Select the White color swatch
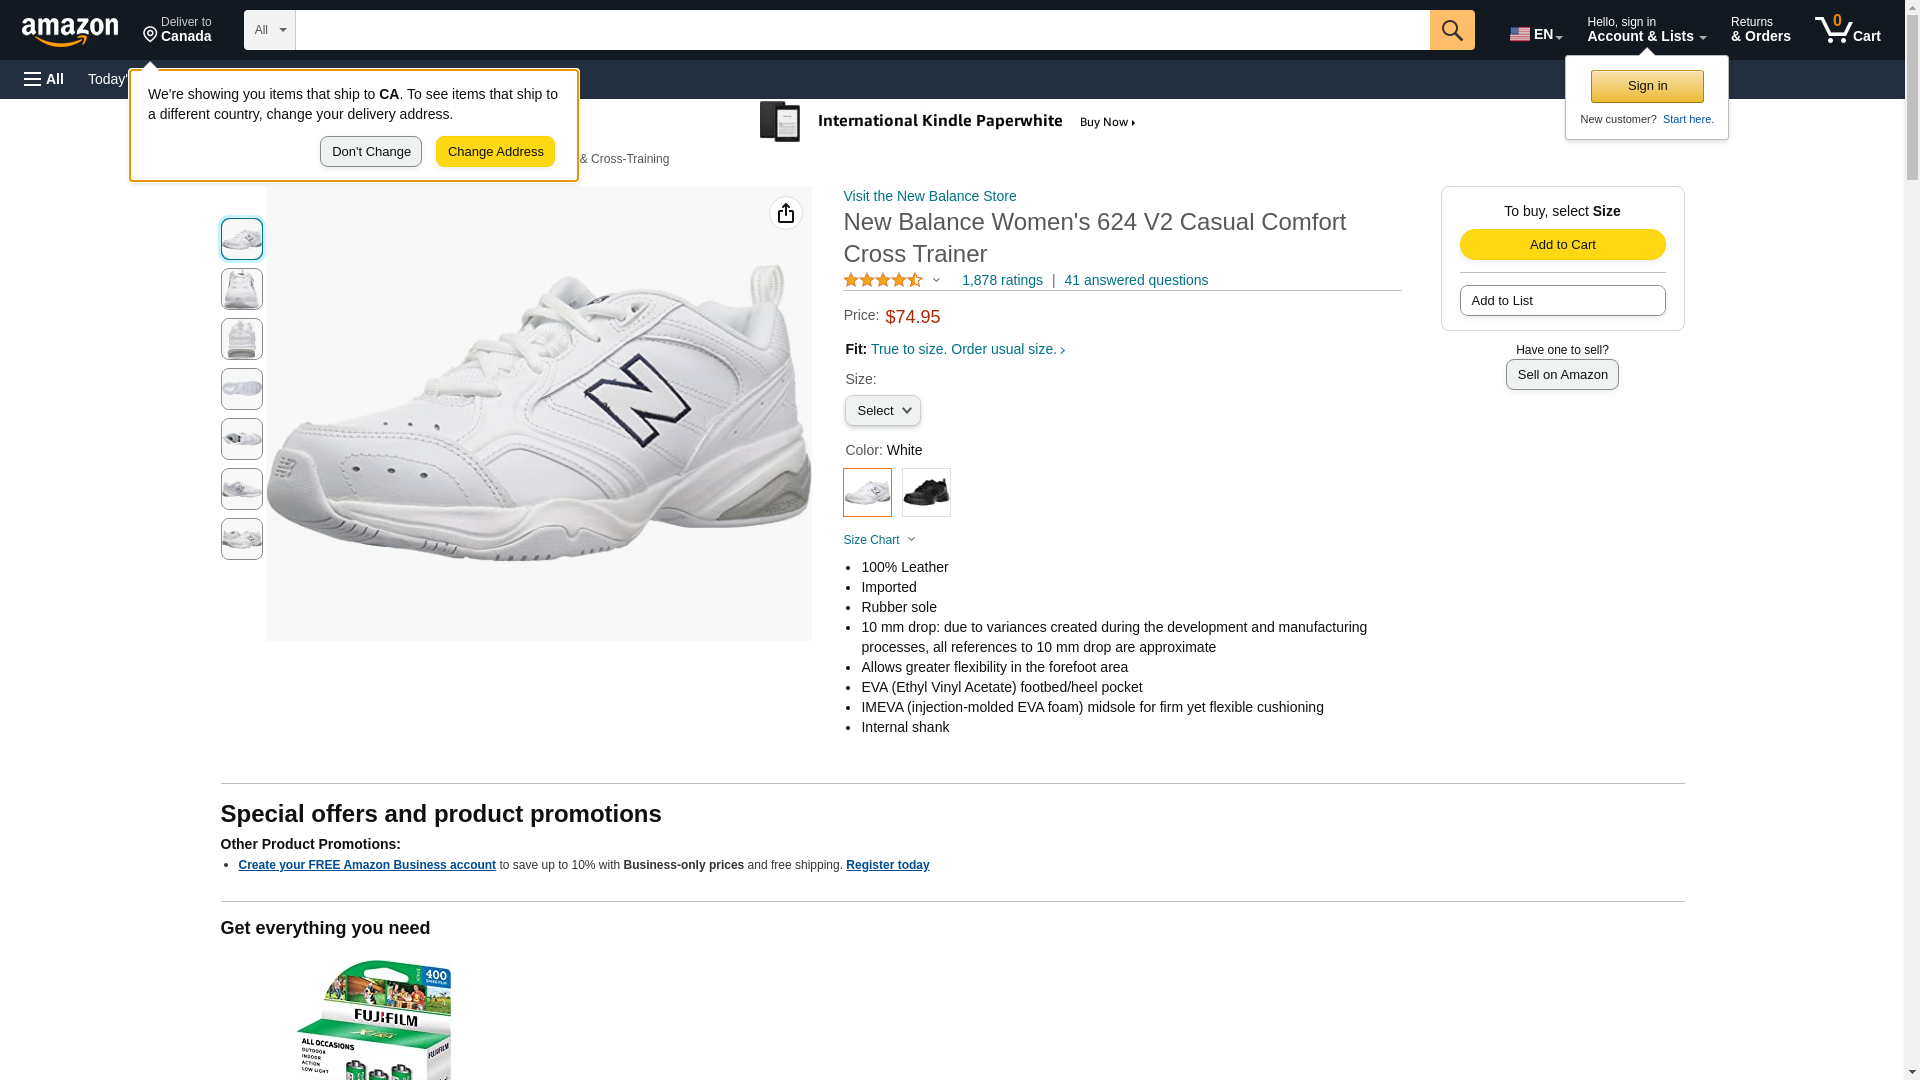Screen dimensions: 1920x1080 pos(867,492)
